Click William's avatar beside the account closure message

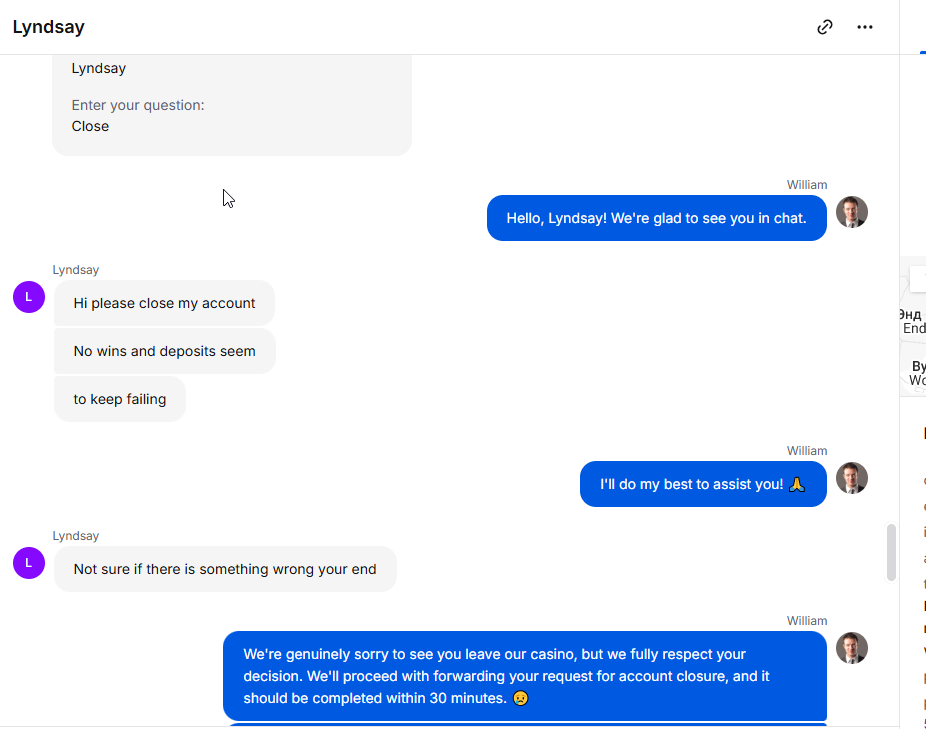click(x=852, y=648)
